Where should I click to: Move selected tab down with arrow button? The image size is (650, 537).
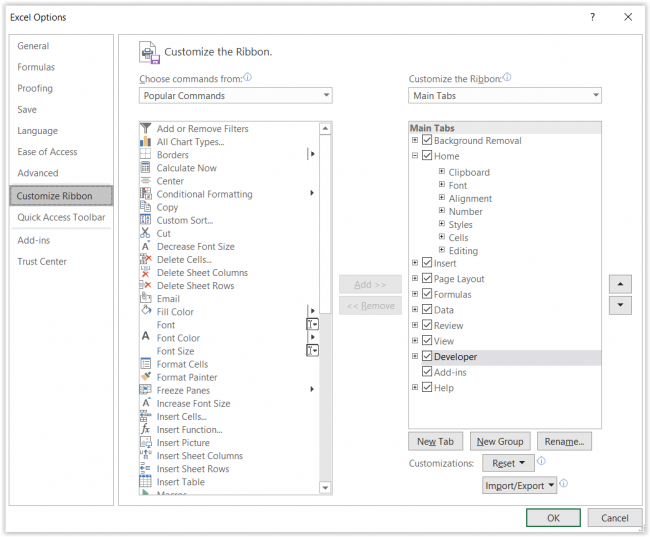pyautogui.click(x=620, y=305)
